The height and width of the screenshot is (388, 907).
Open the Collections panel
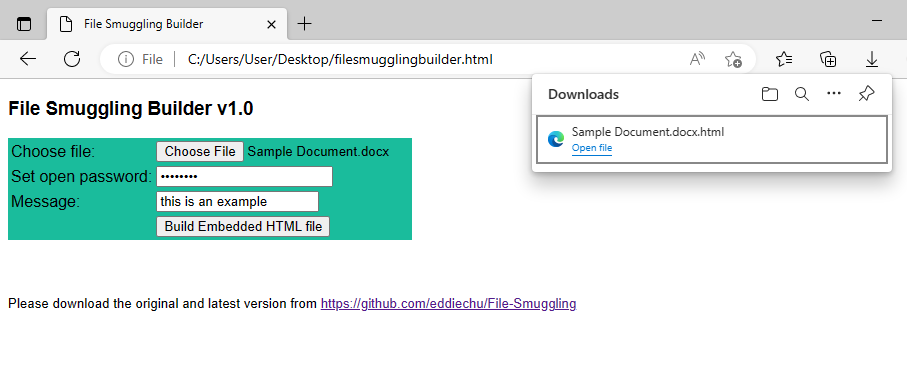pyautogui.click(x=828, y=59)
